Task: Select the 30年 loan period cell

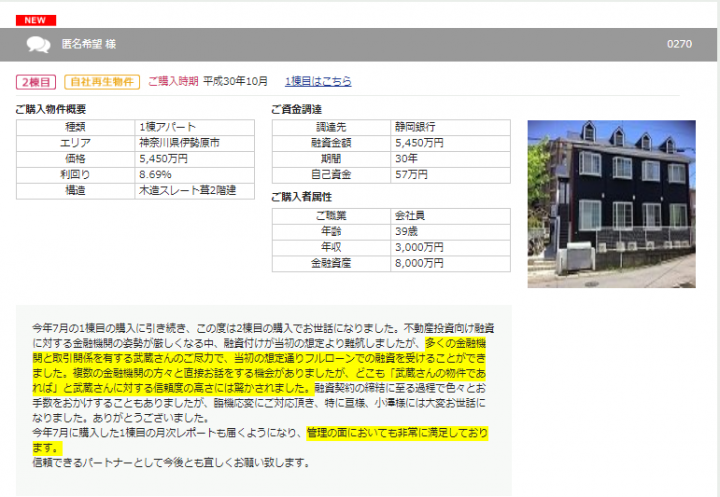Action: pos(450,159)
